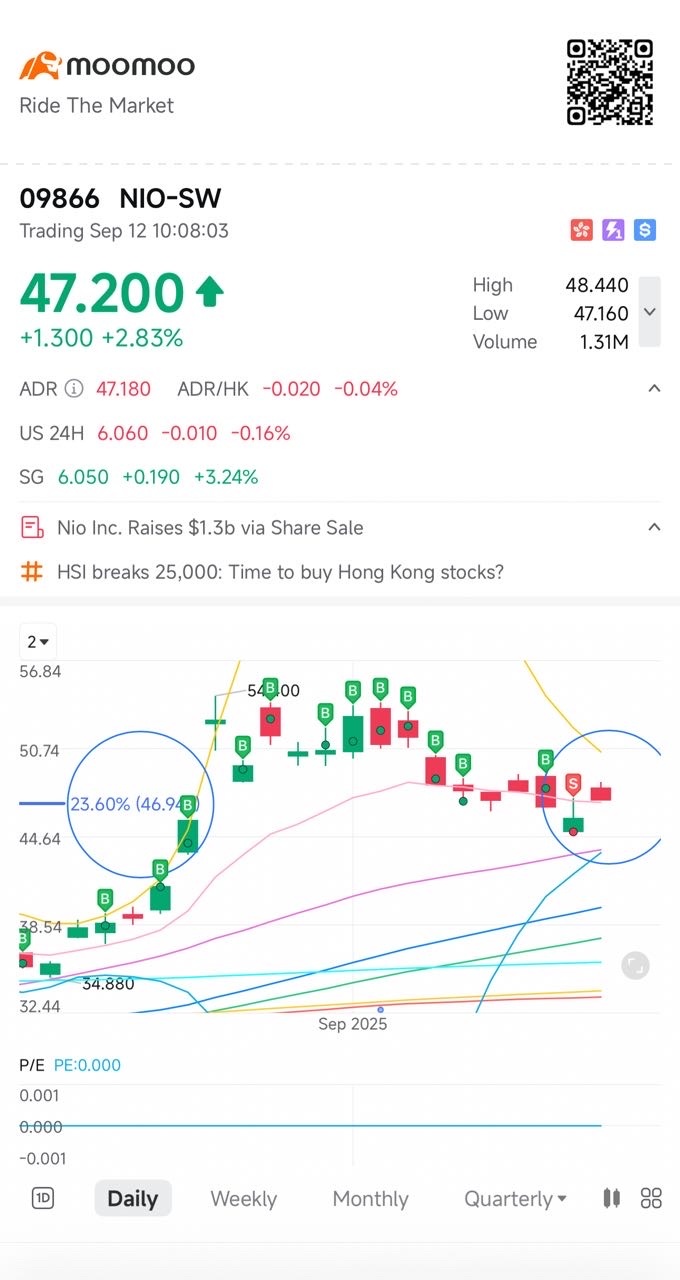Viewport: 680px width, 1280px height.
Task: Open the QR code image
Action: [x=610, y=82]
